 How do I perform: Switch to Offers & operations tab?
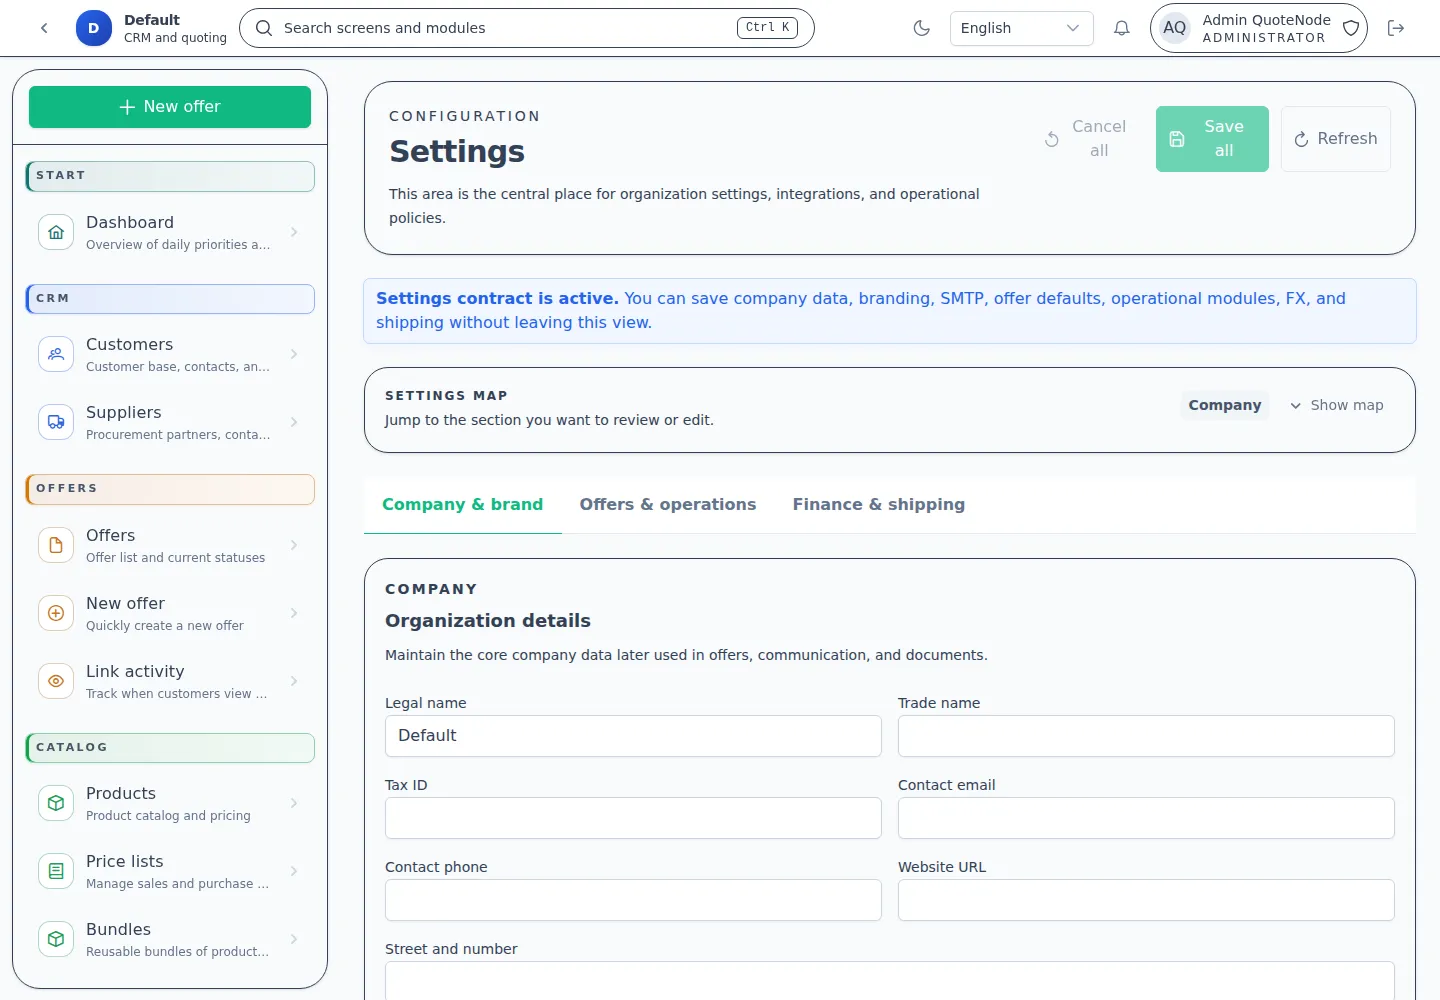(x=667, y=505)
